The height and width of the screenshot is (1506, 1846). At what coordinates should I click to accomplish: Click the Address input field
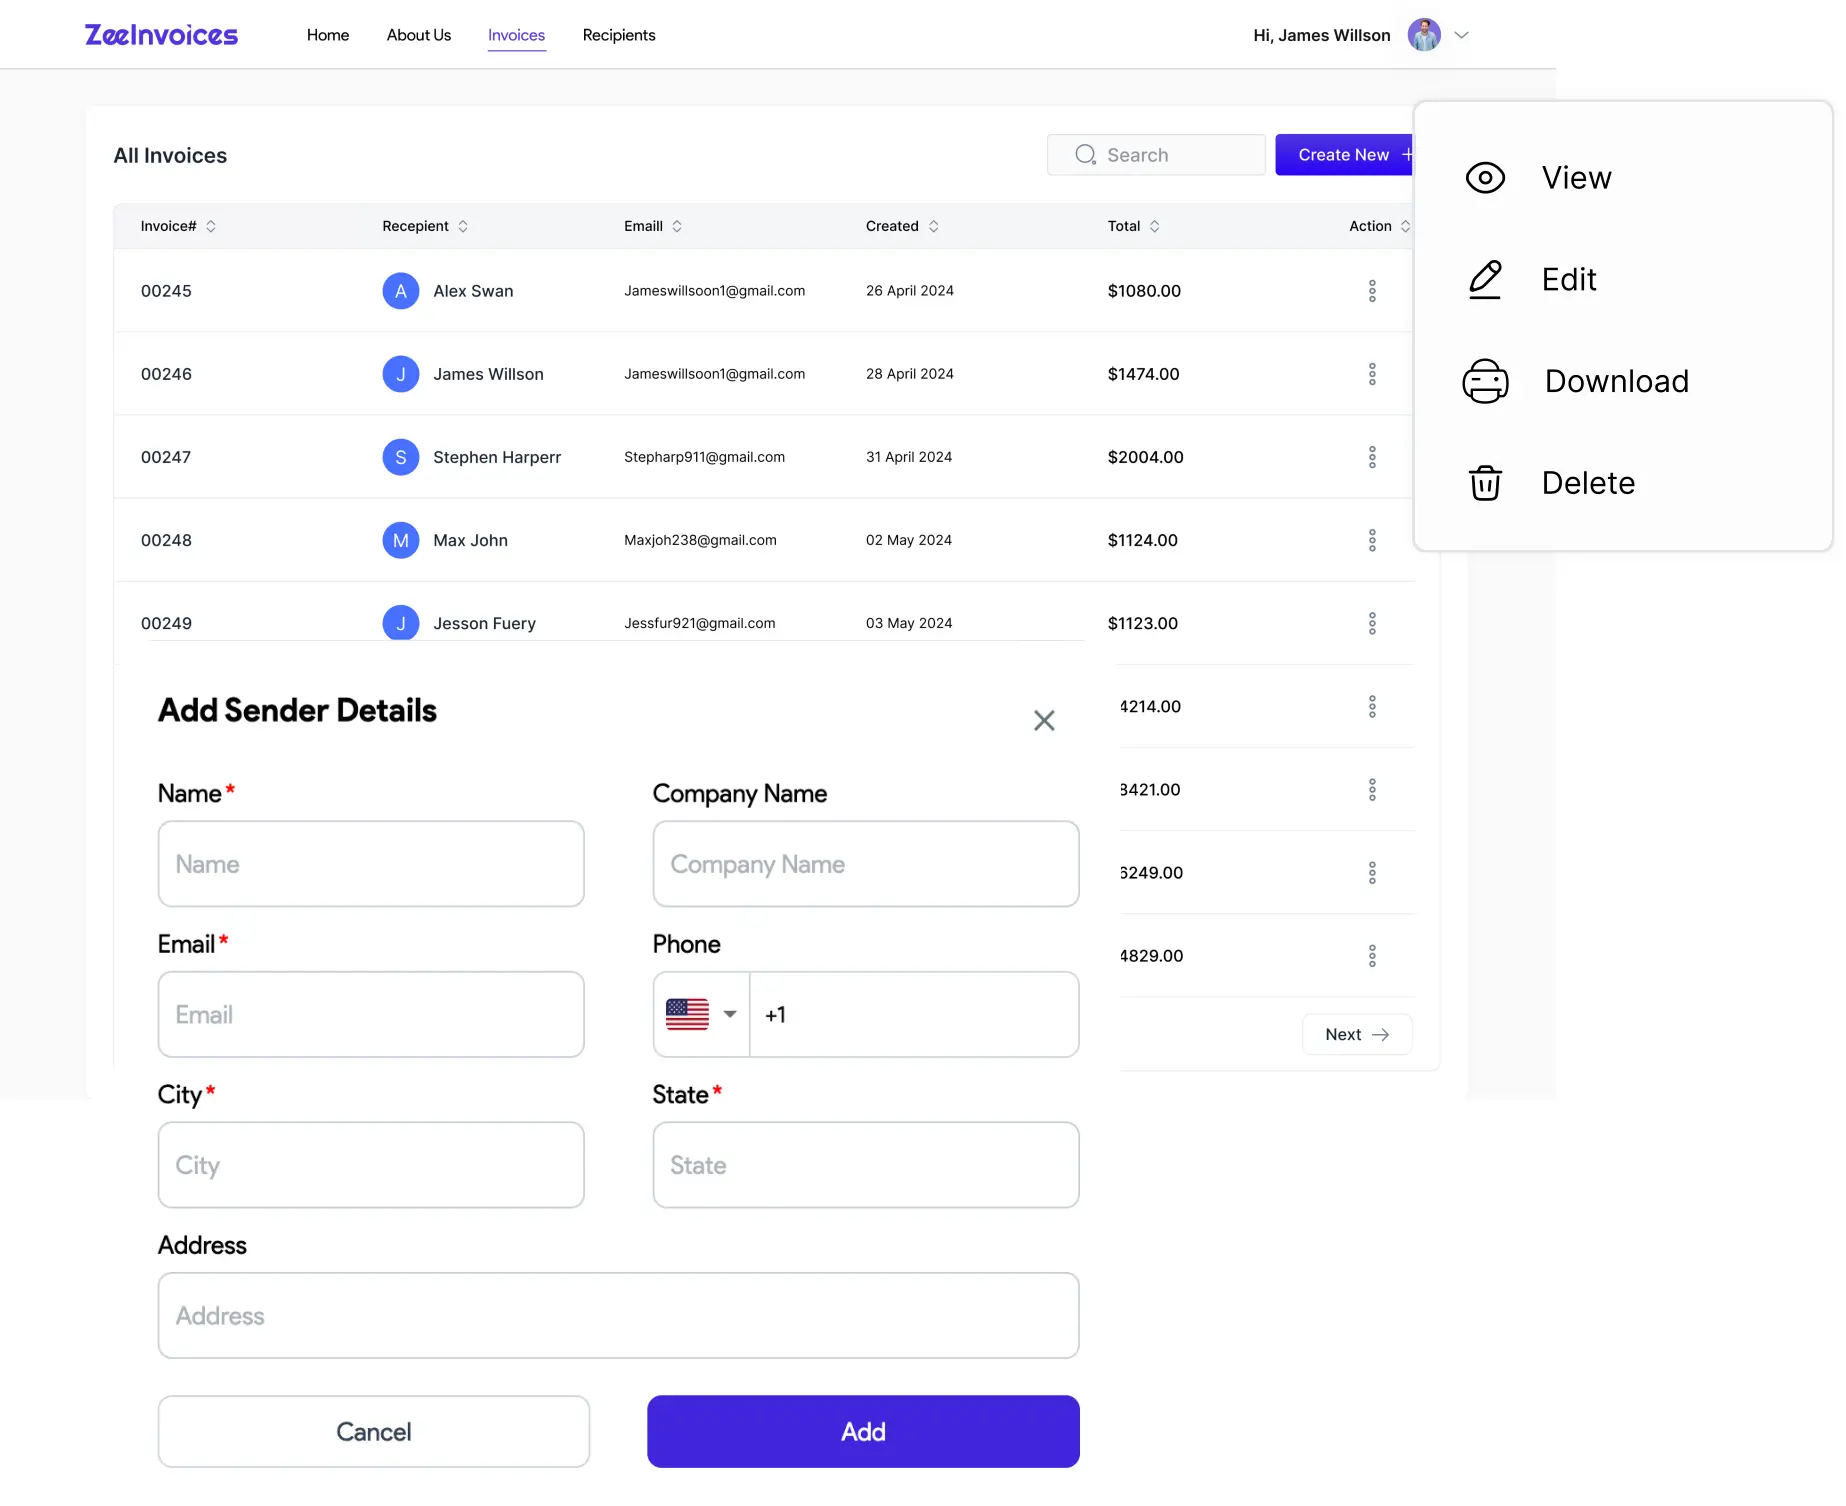(619, 1315)
